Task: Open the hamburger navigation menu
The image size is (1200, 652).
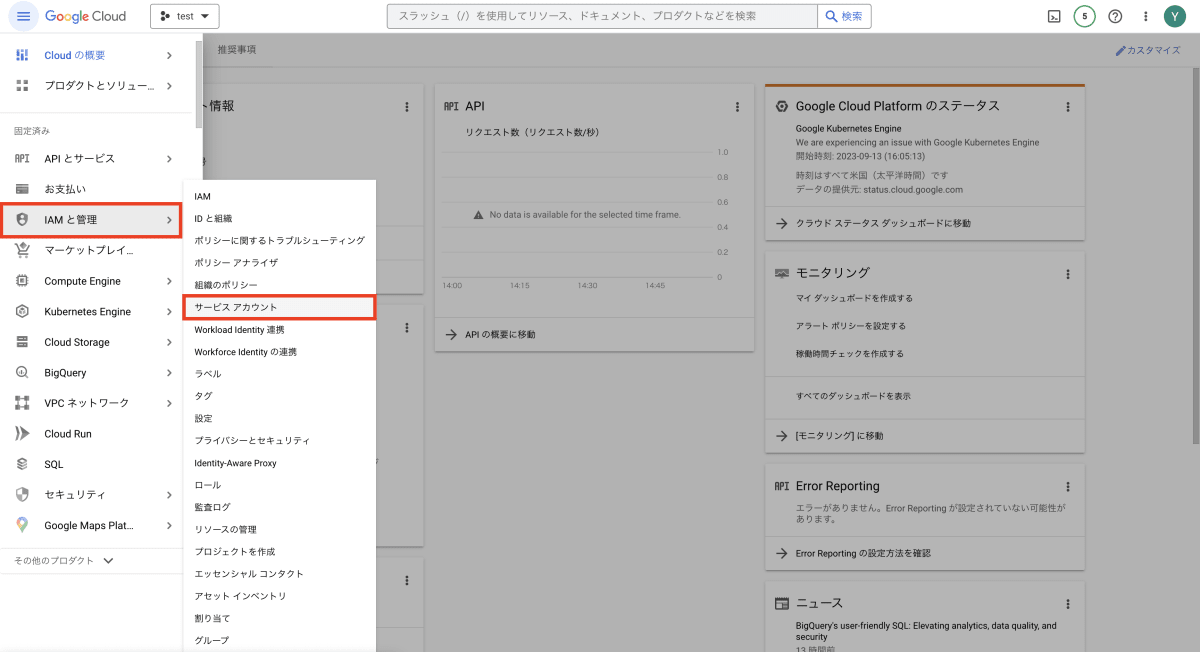Action: [23, 16]
